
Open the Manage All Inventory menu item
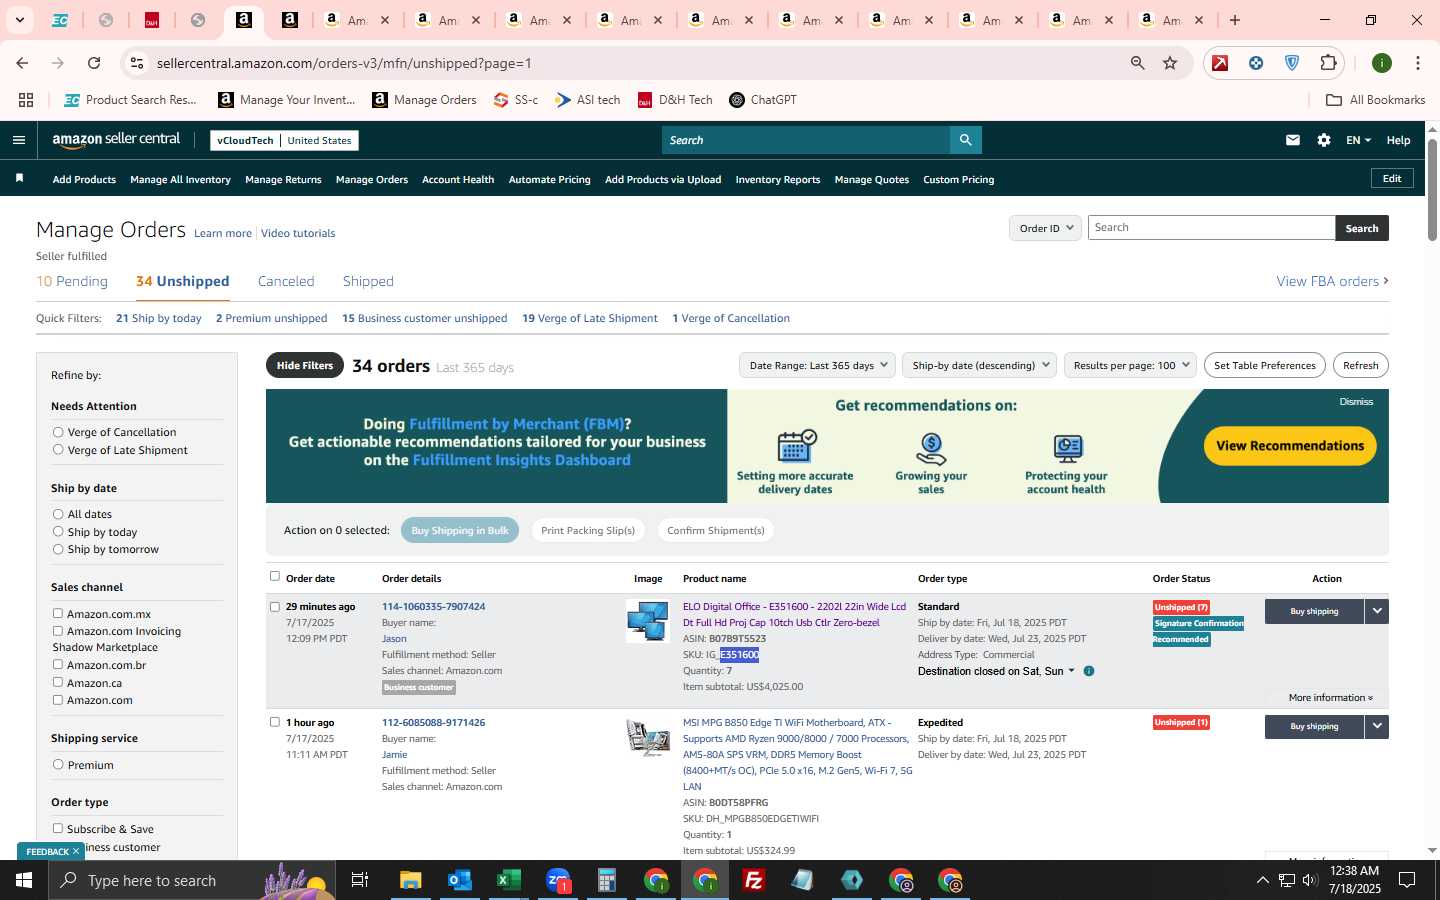tap(180, 180)
